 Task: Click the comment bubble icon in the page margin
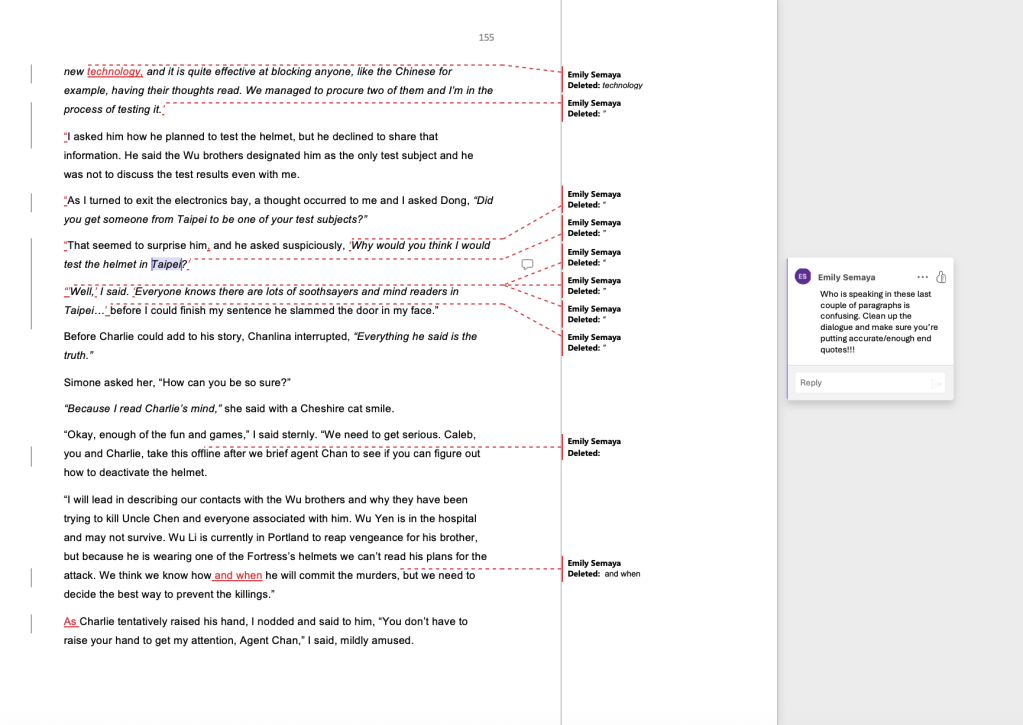point(528,264)
